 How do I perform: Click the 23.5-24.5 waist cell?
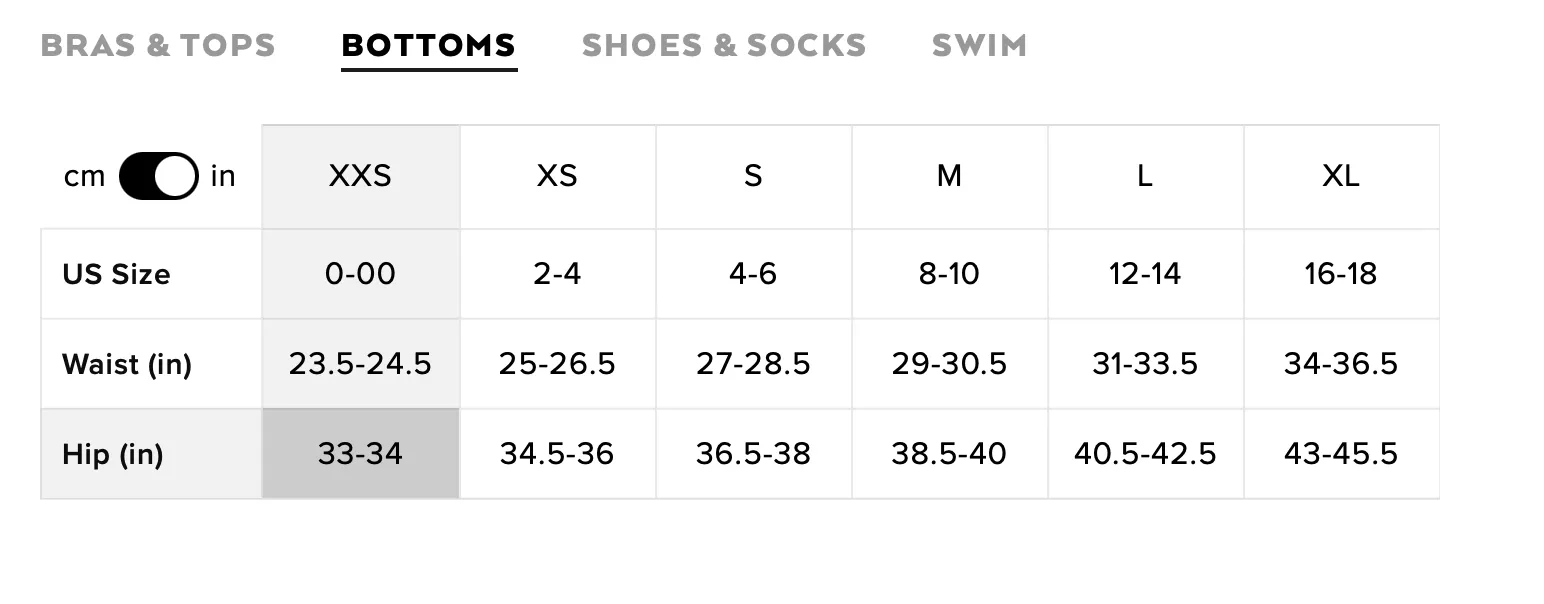click(360, 364)
